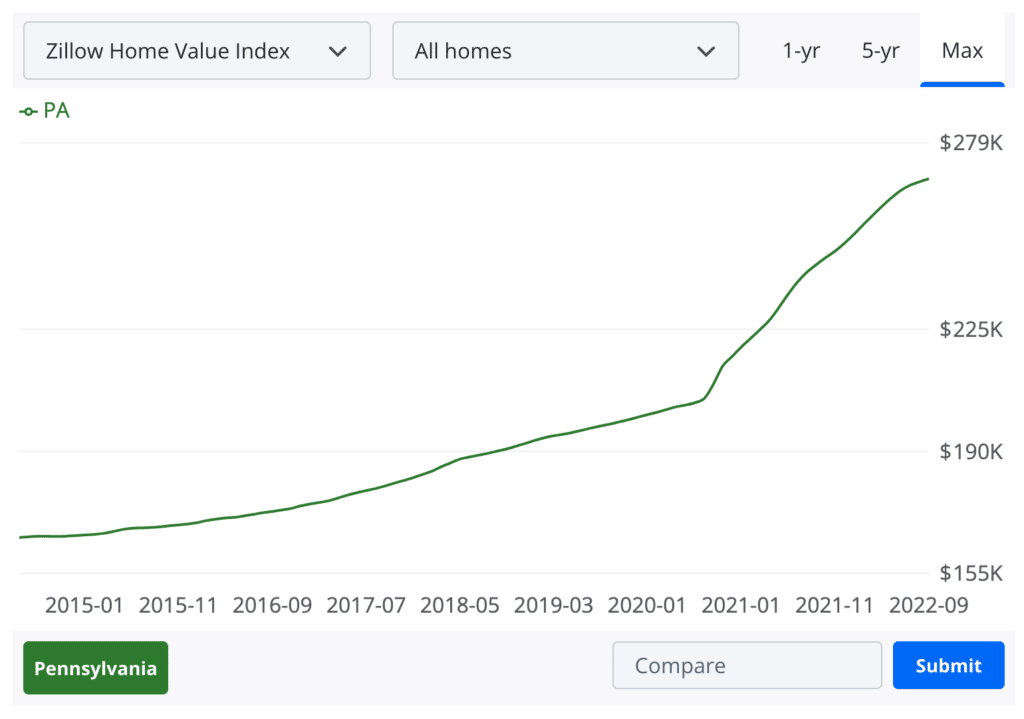Click the 2022-09 date label

coord(929,605)
